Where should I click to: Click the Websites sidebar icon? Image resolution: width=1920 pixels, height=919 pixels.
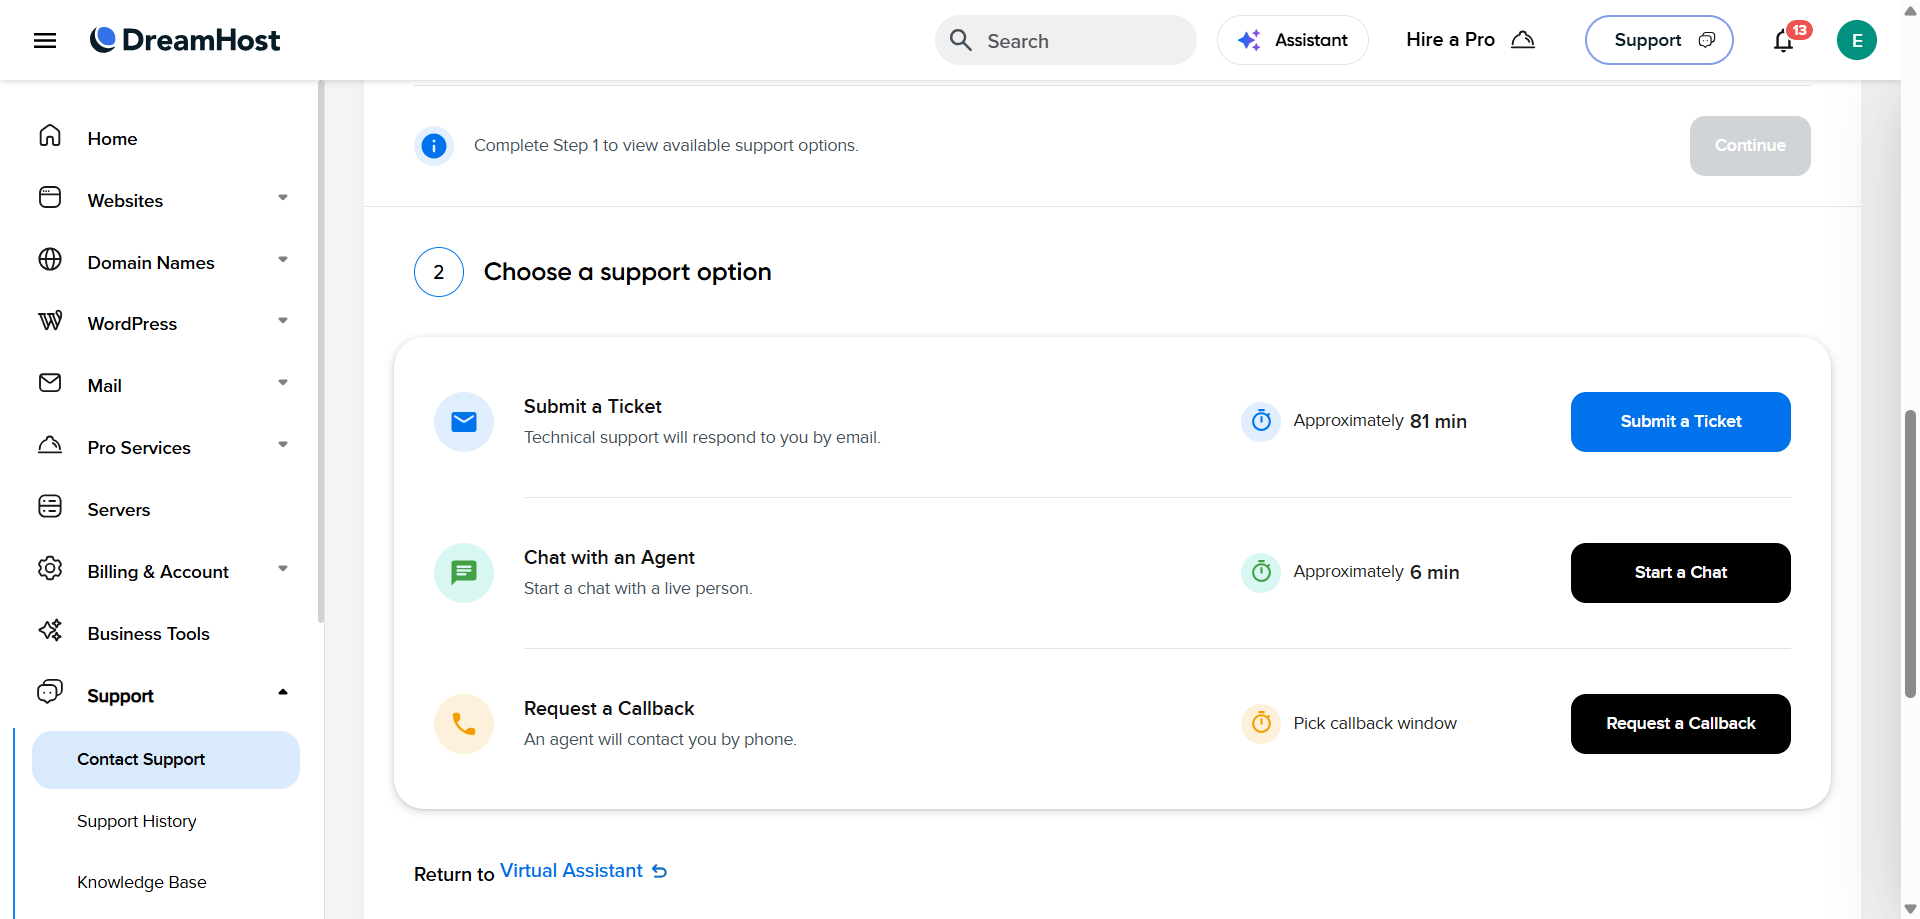tap(50, 197)
